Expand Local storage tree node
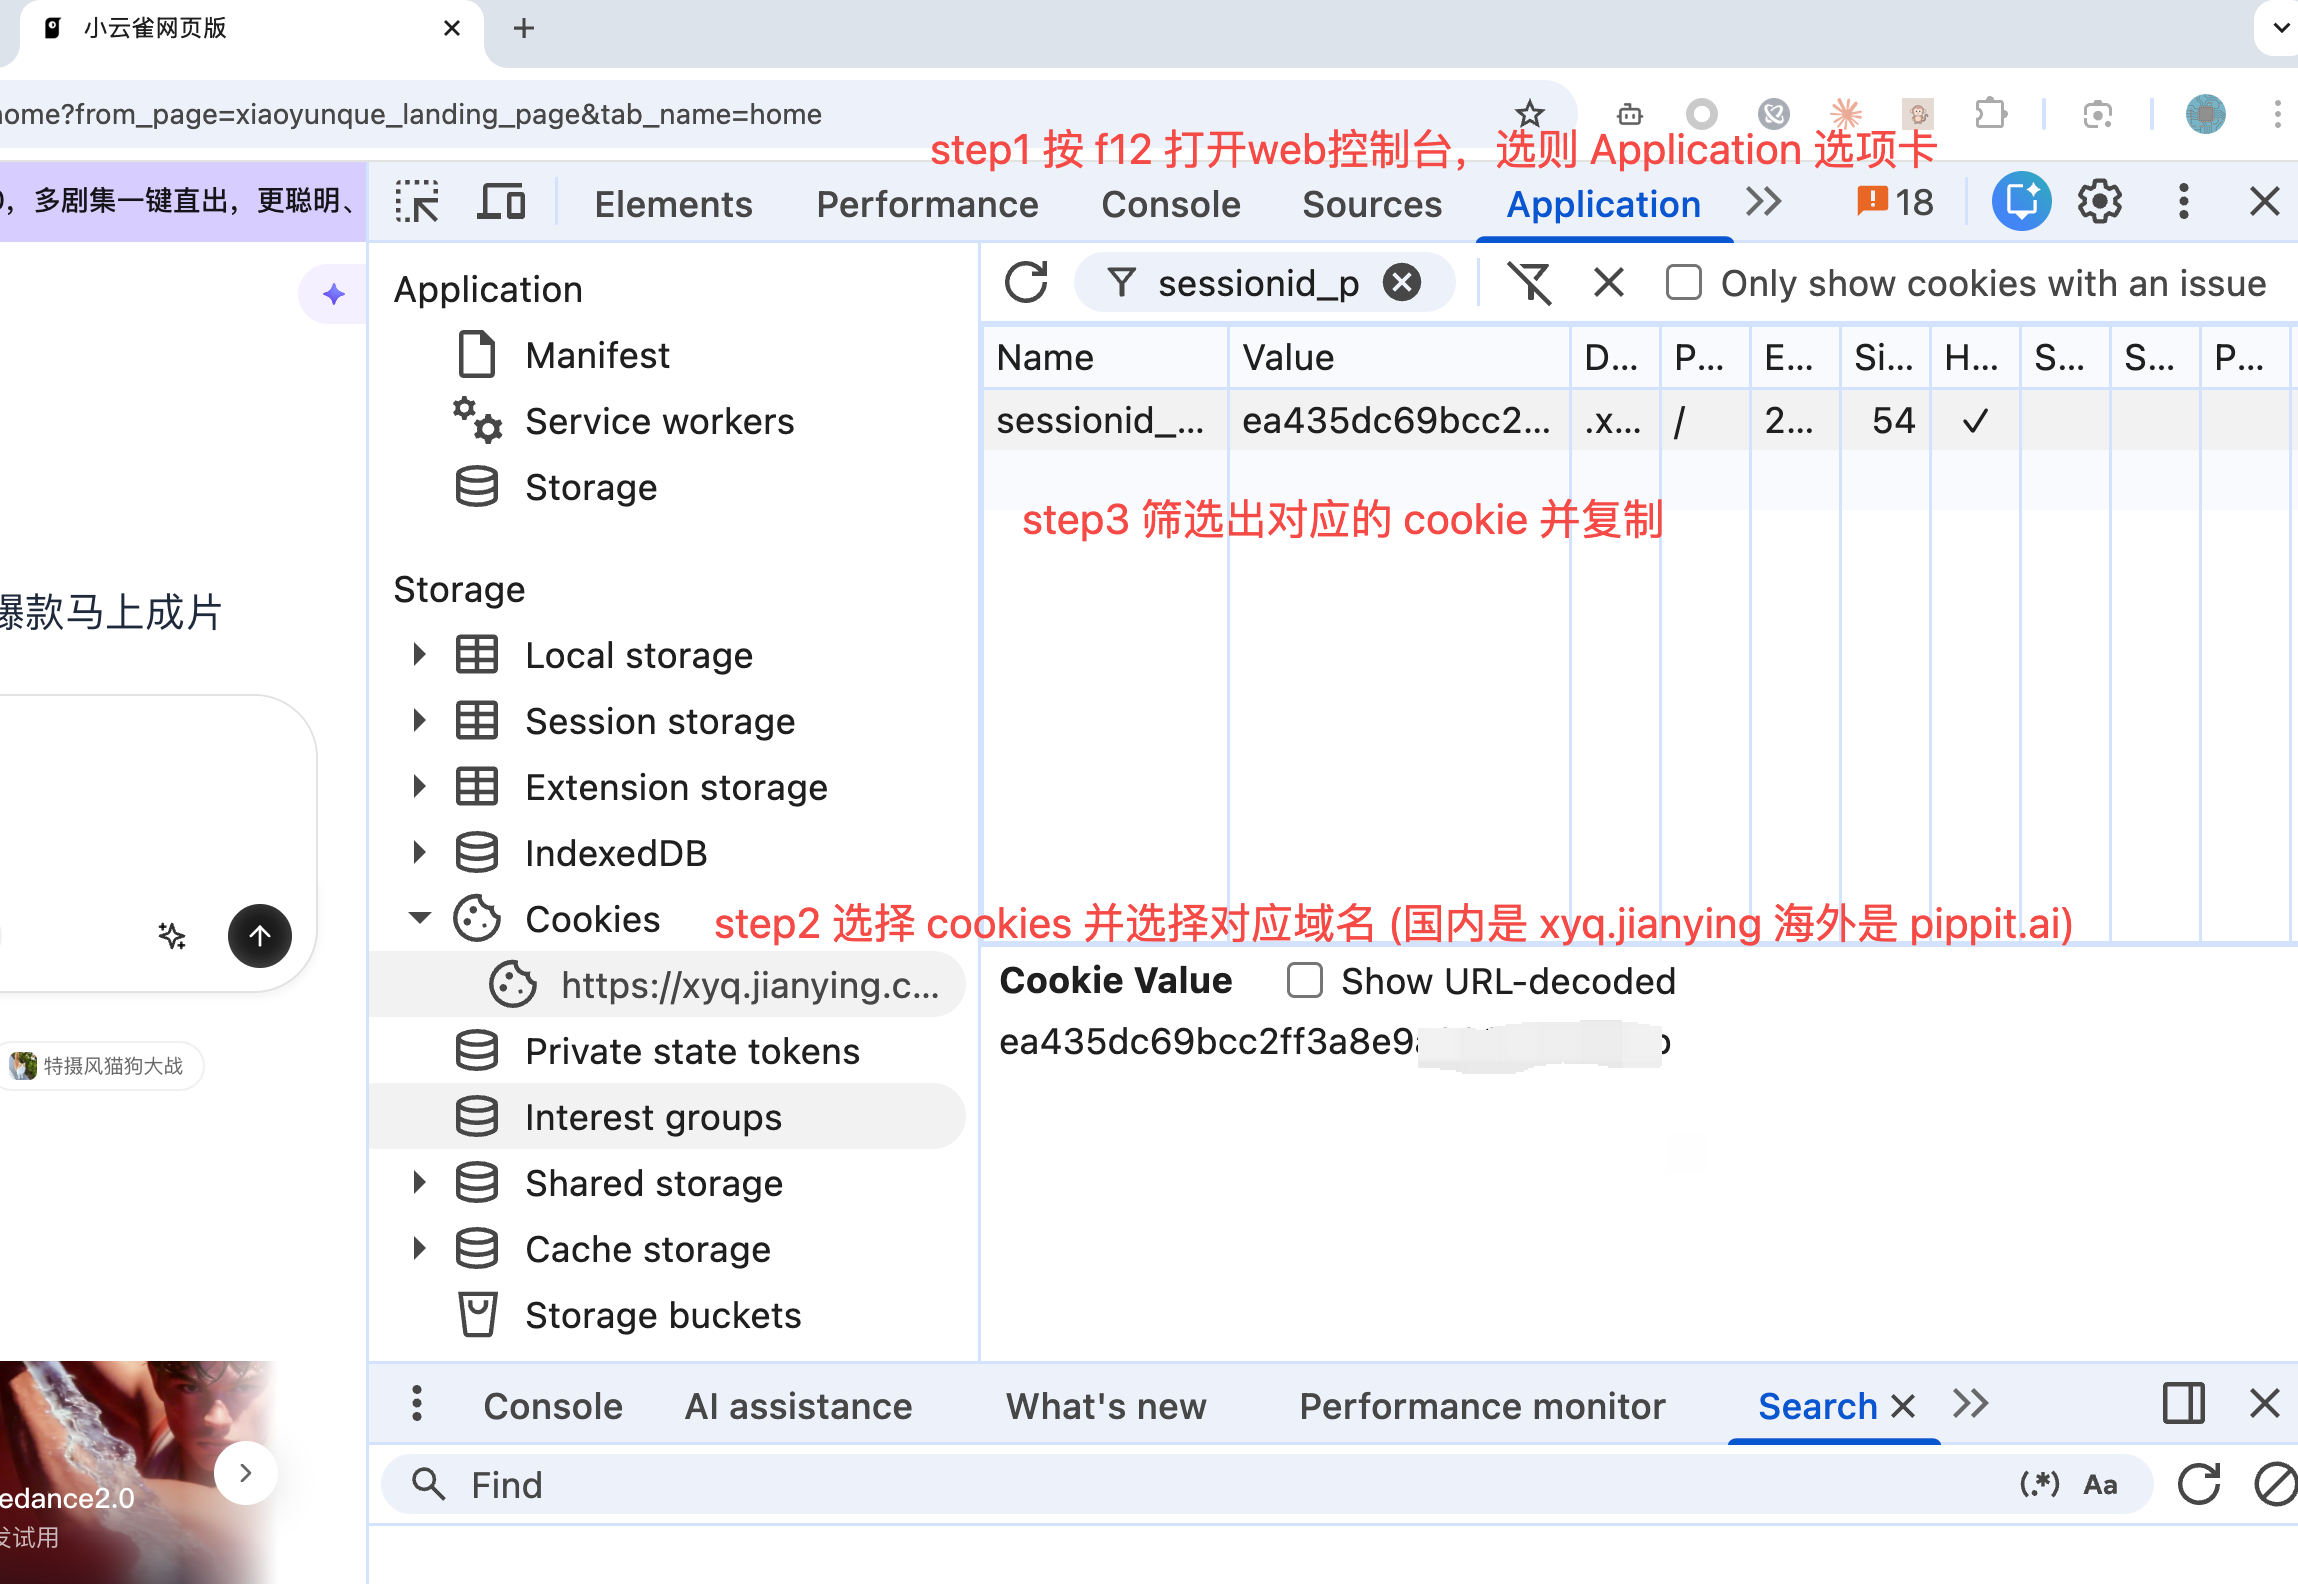 point(420,655)
